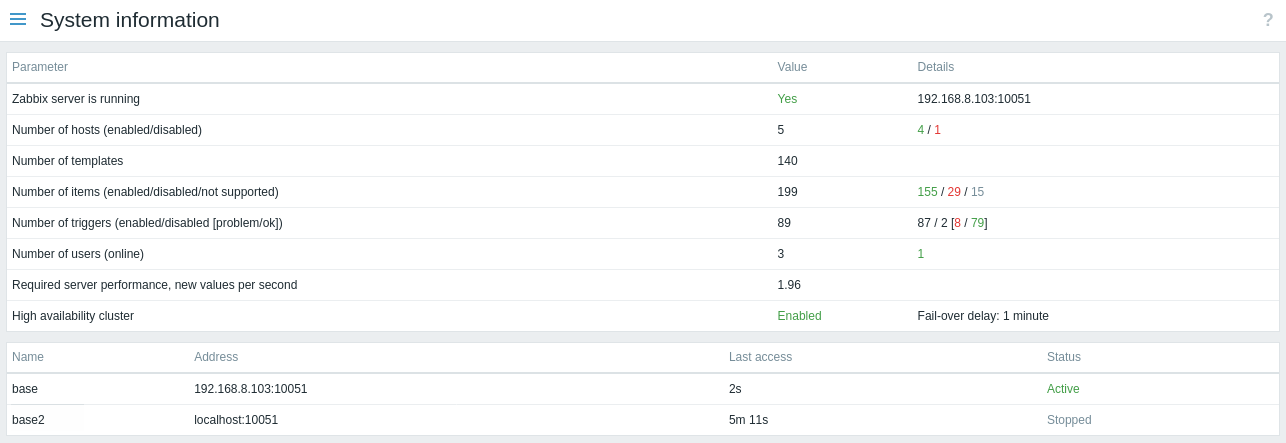This screenshot has height=443, width=1286.
Task: Select enabled hosts count 4
Action: tap(921, 130)
